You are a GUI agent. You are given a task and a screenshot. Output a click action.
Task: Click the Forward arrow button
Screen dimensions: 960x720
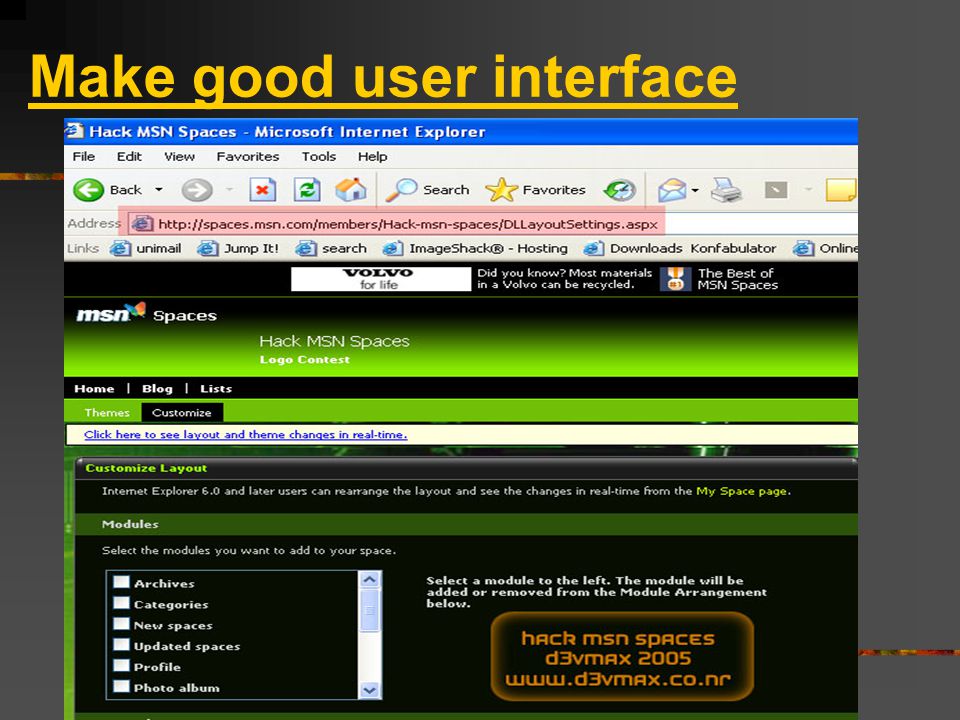point(197,190)
